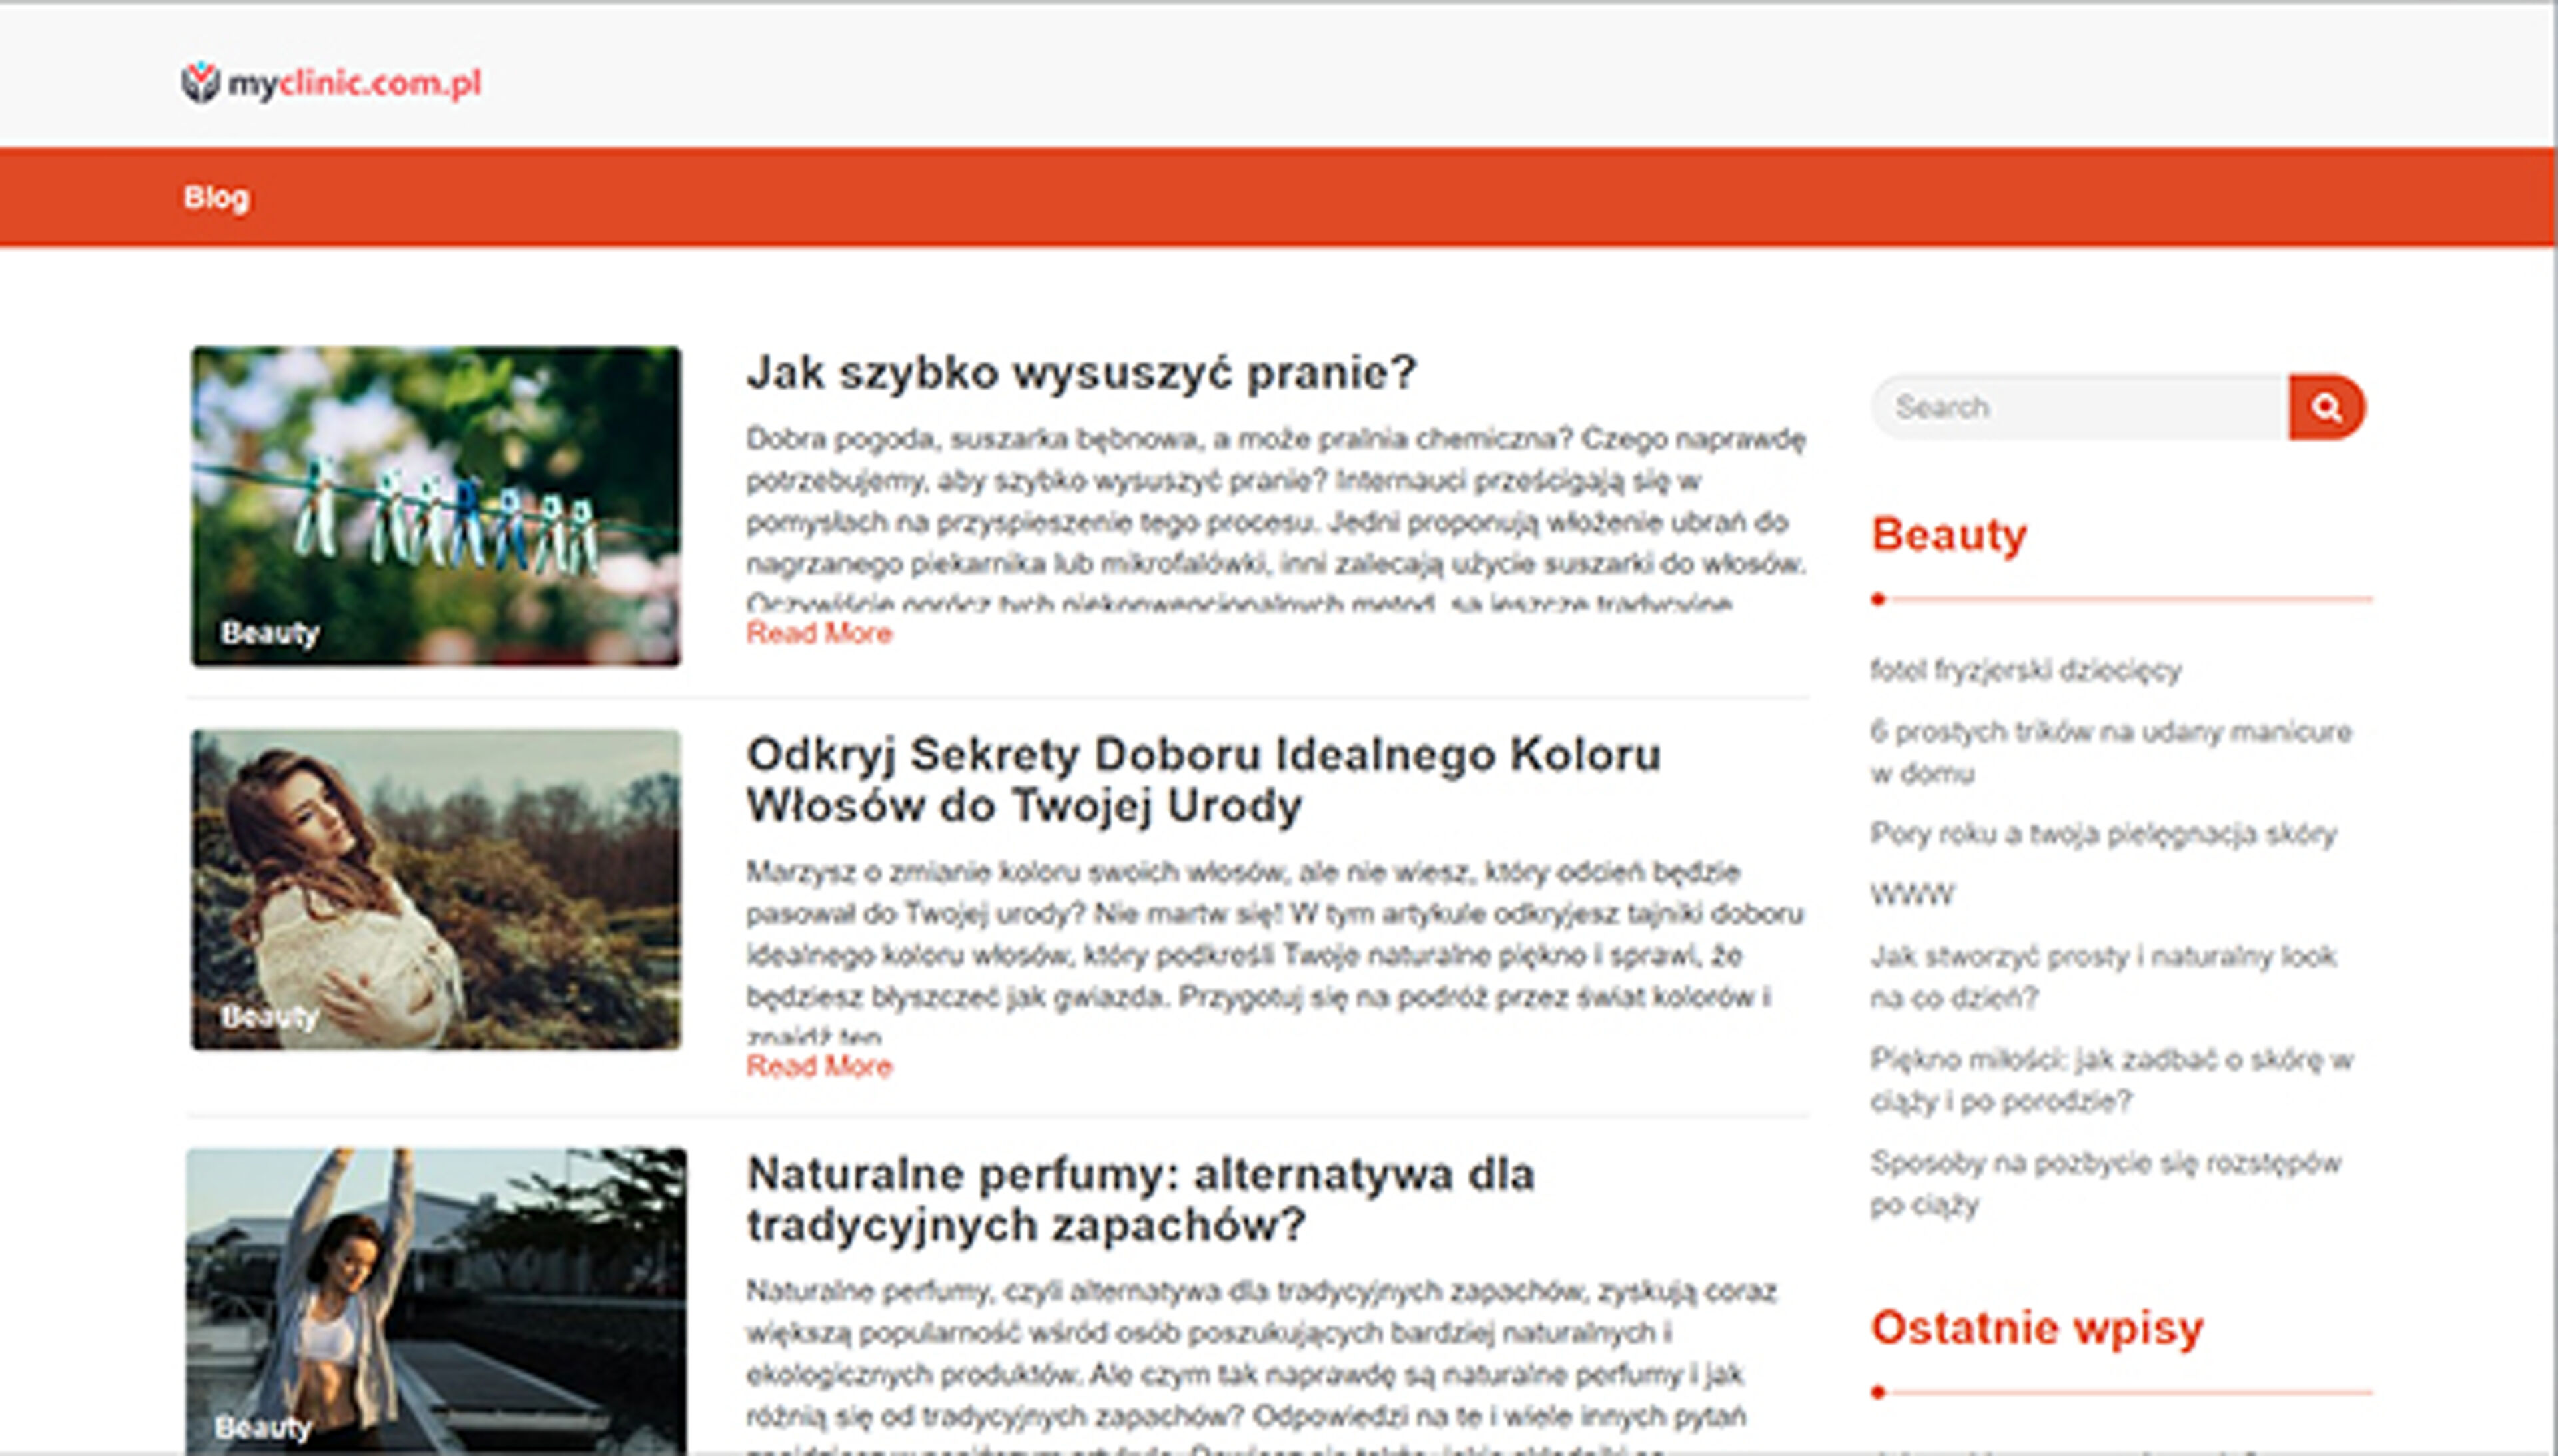Screen dimensions: 2558x1456
Task: Select the Beauty badge on clothespins photo
Action: pos(270,631)
